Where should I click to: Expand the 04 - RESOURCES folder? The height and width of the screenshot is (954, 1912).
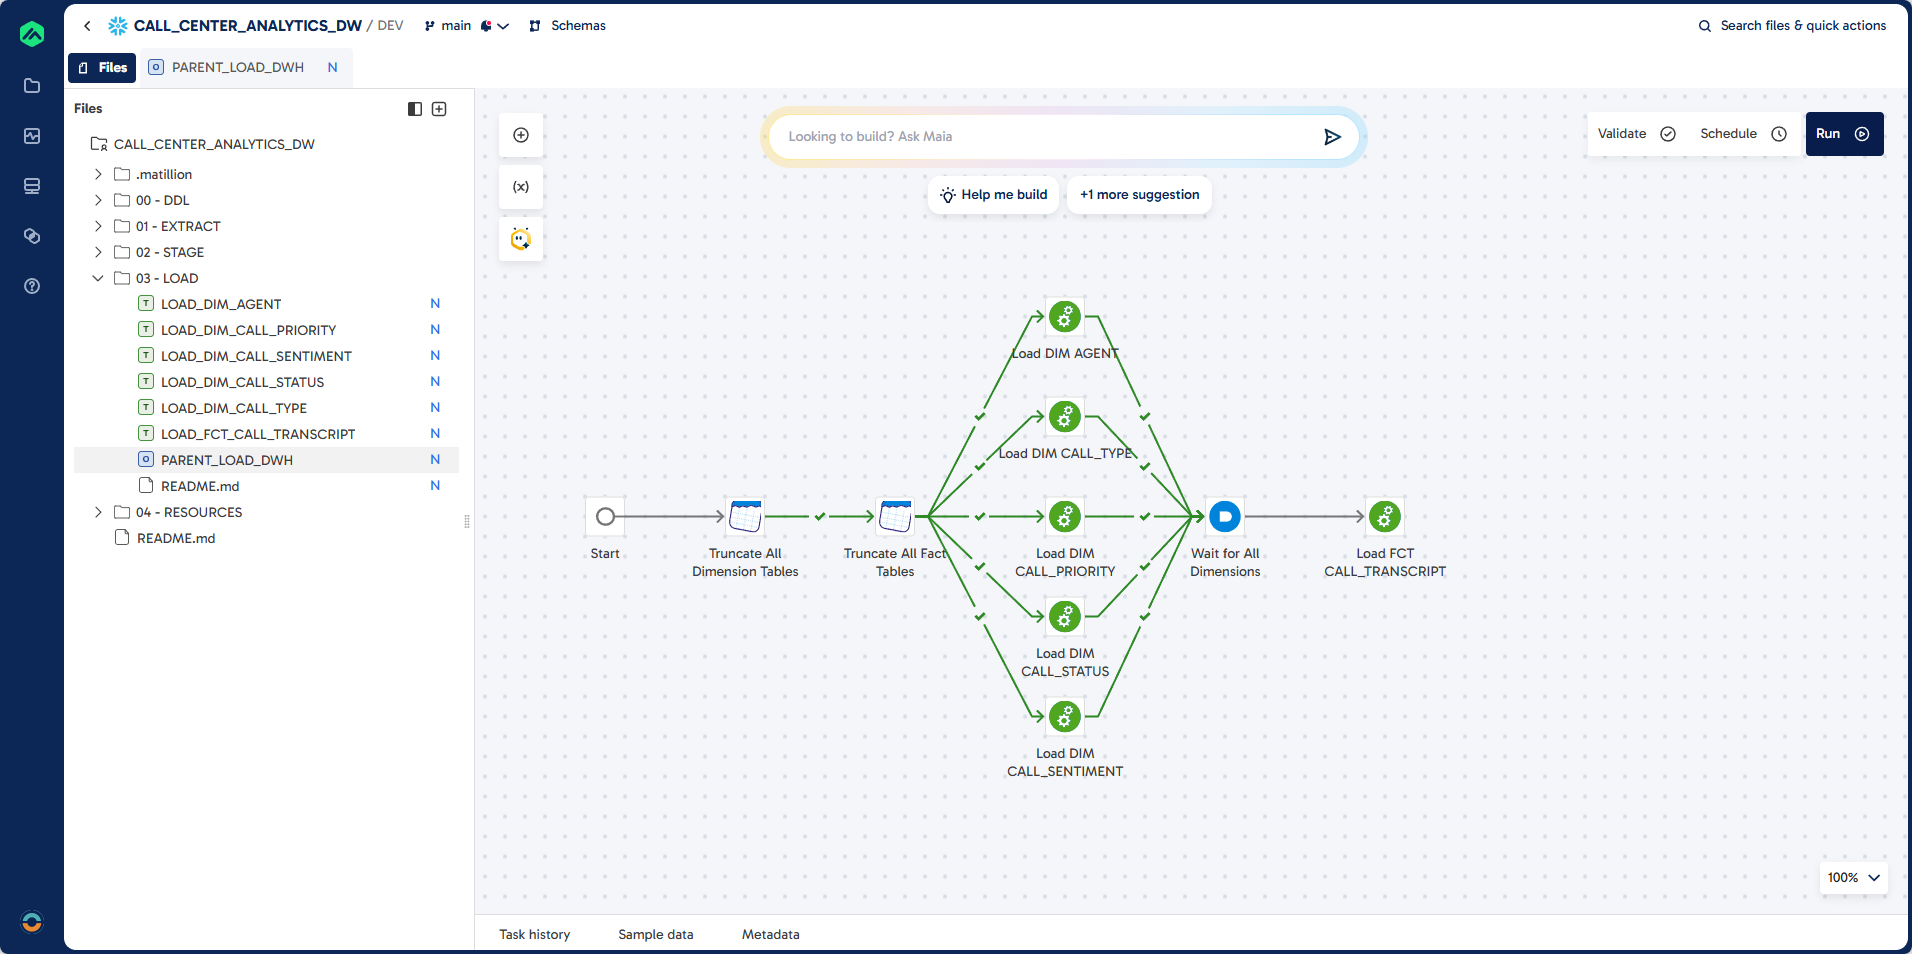[x=98, y=512]
